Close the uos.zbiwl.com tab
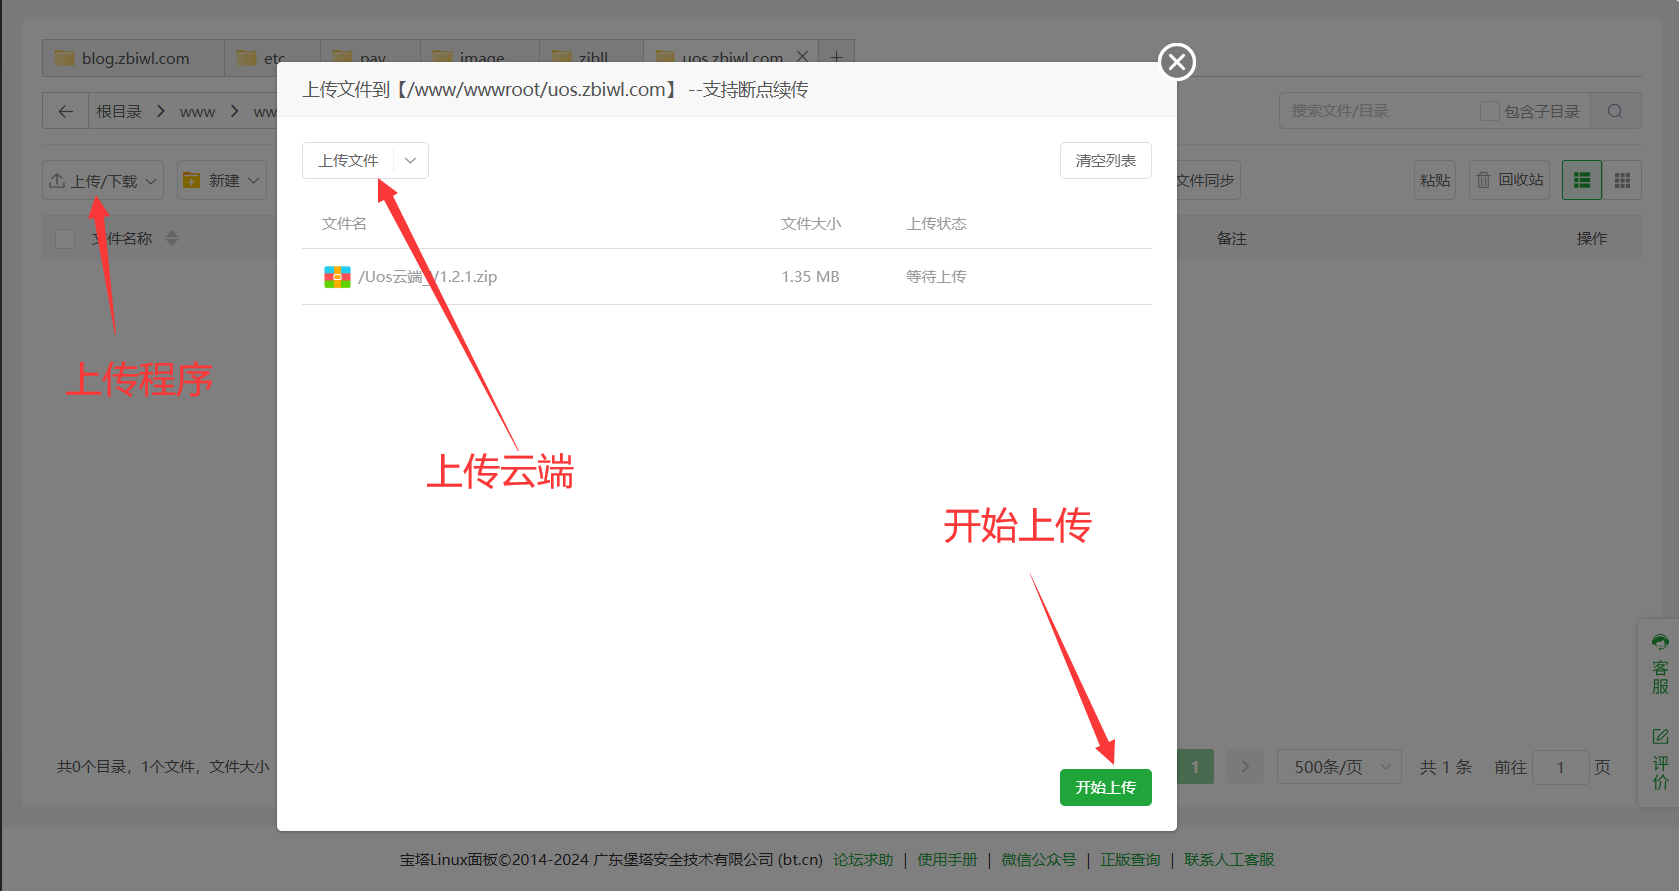The image size is (1679, 891). click(x=802, y=57)
